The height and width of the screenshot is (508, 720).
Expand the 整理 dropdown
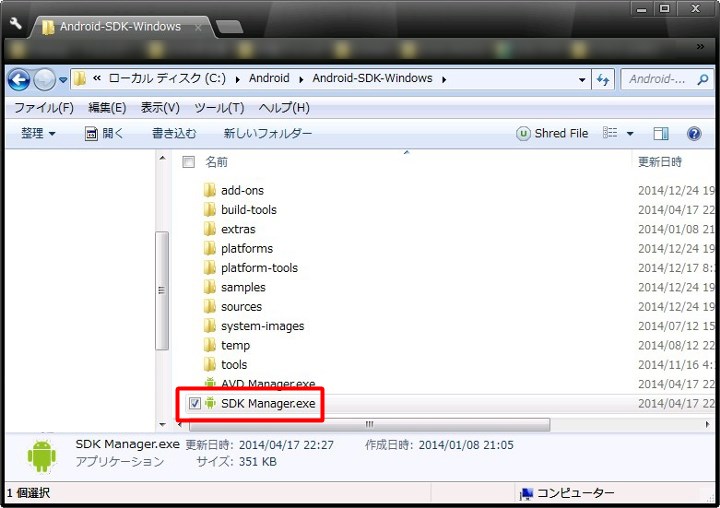[x=38, y=134]
